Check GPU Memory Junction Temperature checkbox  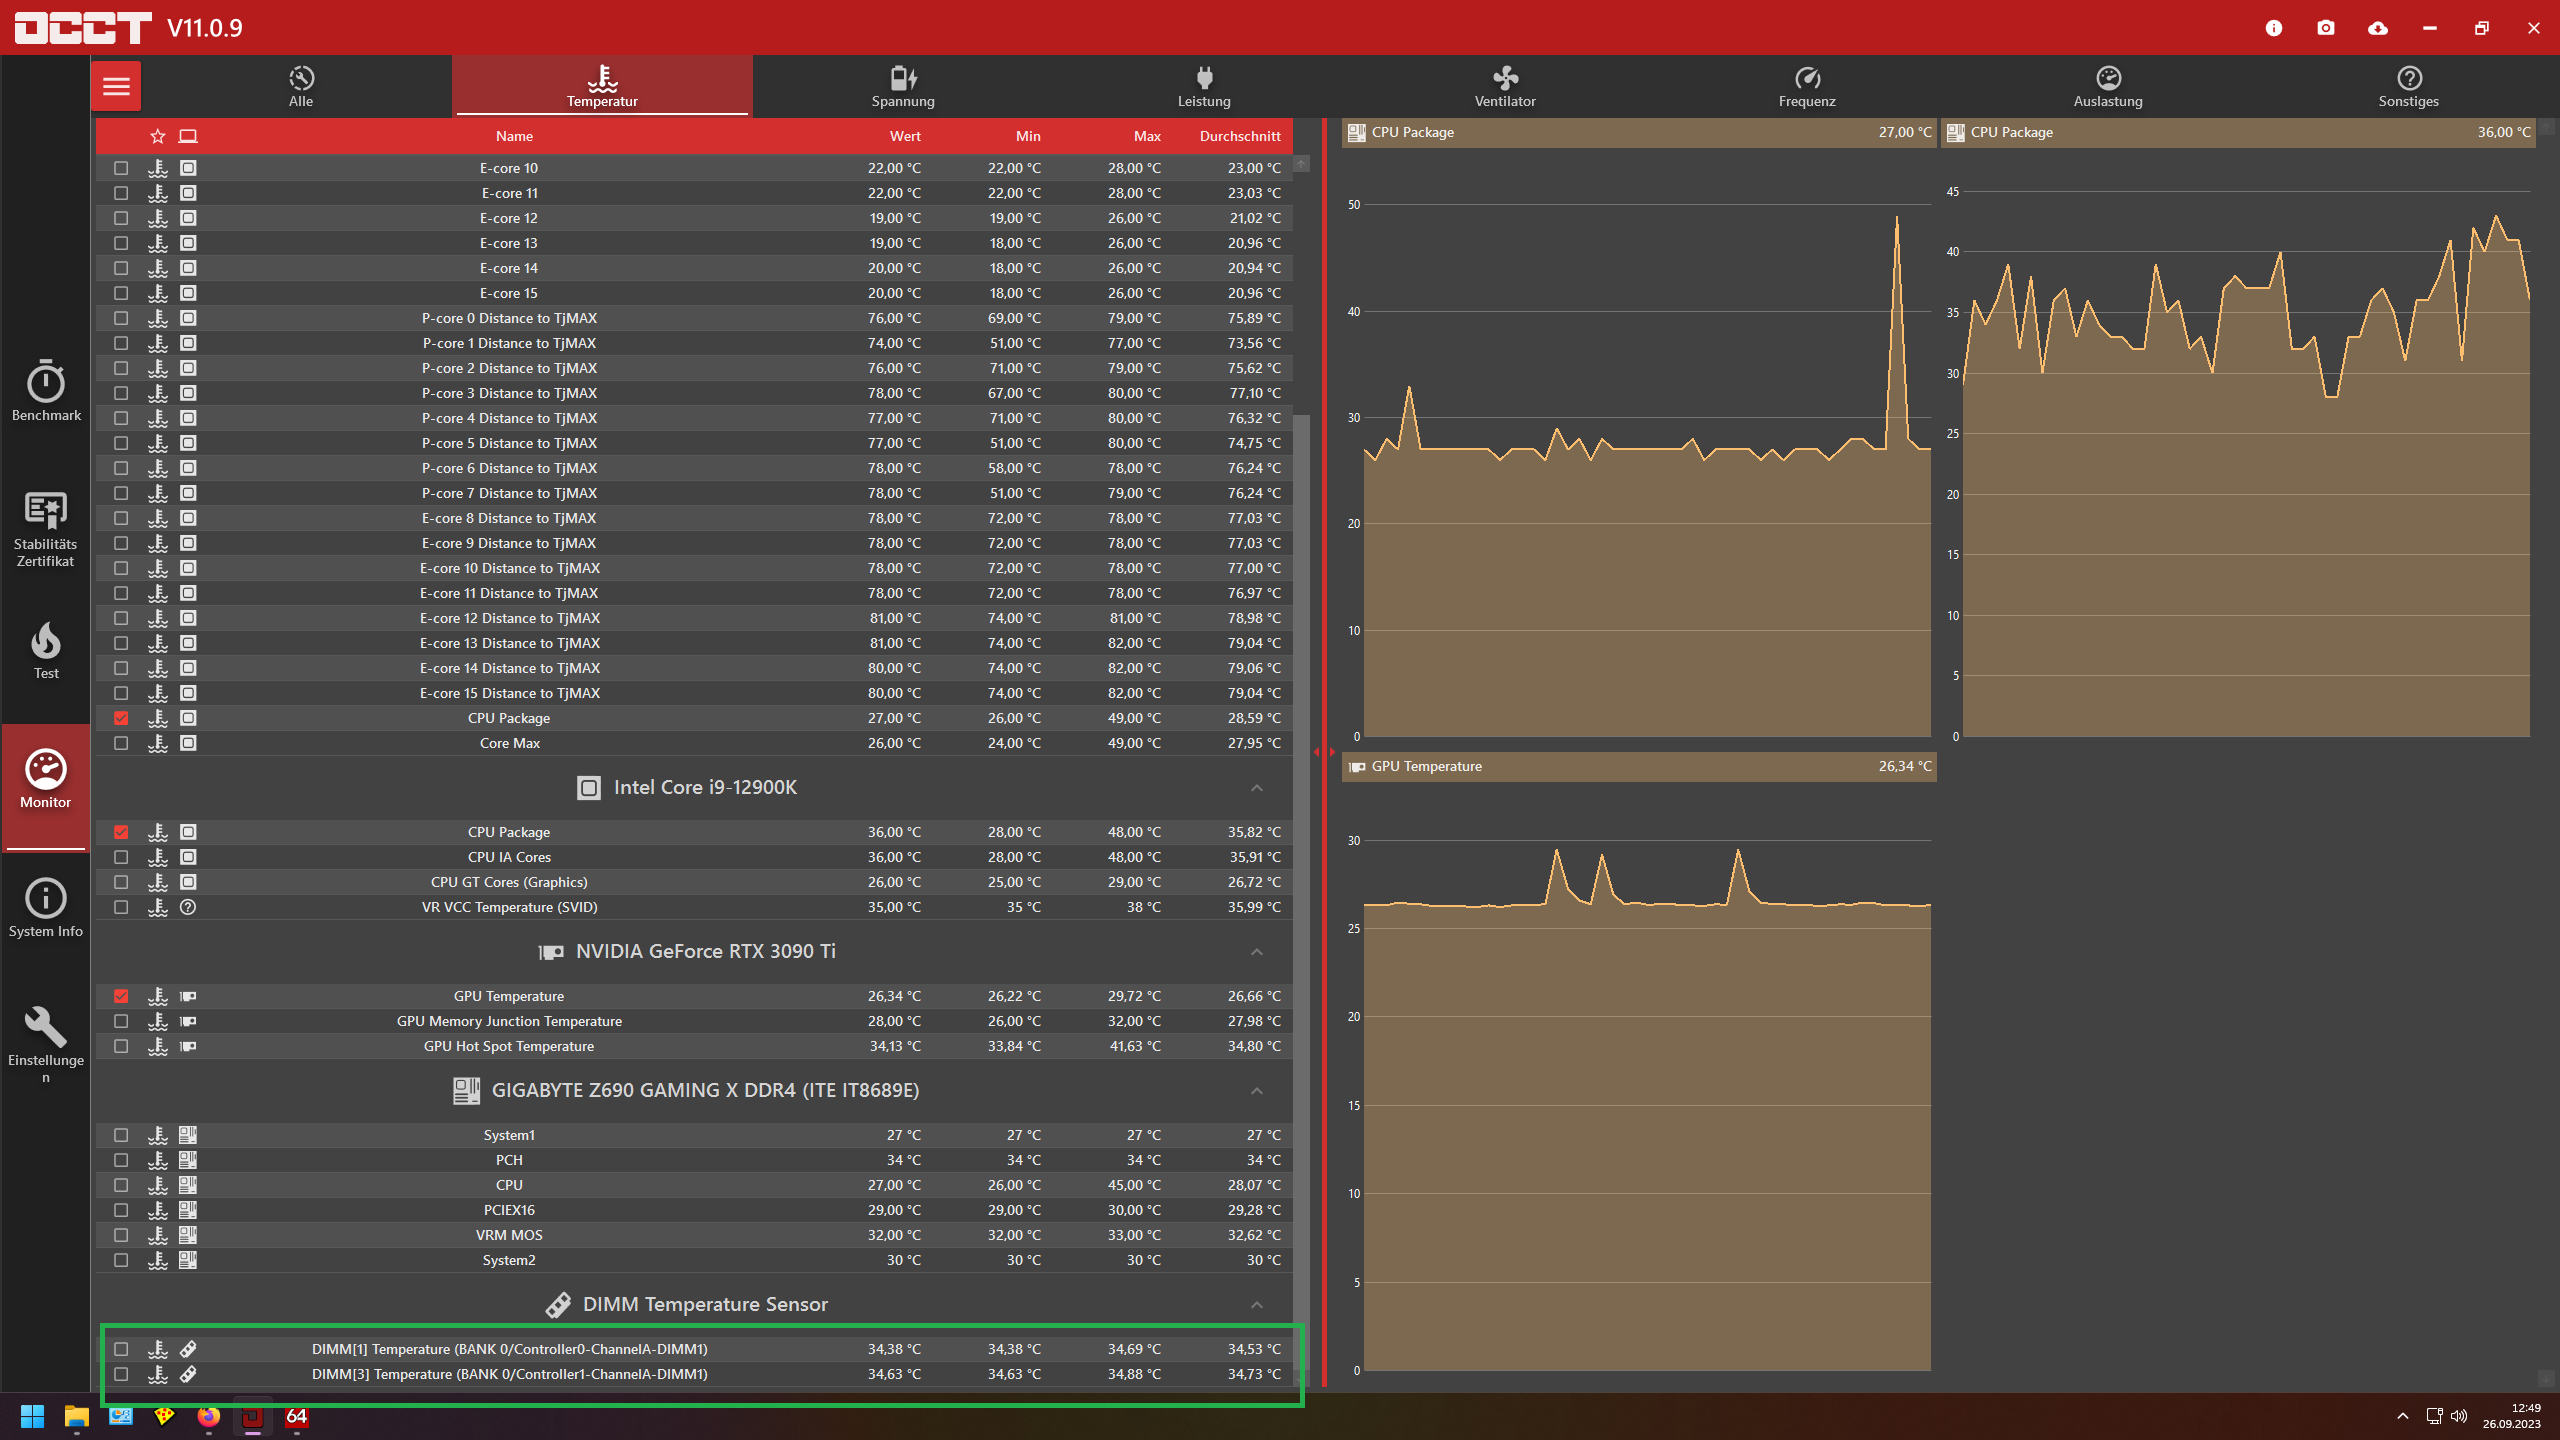121,1021
